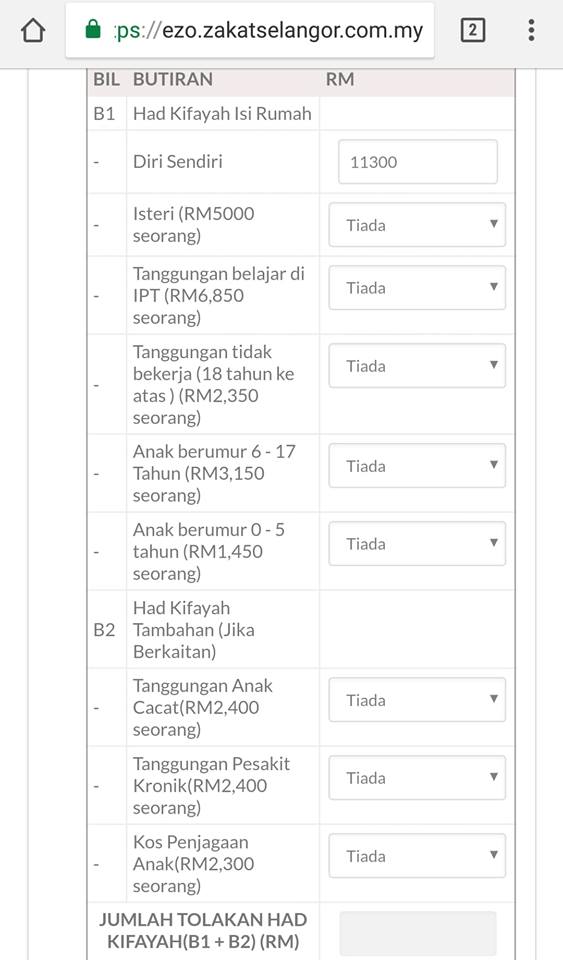Click the Jumlah Tolakan Had Kifayah total field
Screen dimensions: 563x960
pos(418,933)
